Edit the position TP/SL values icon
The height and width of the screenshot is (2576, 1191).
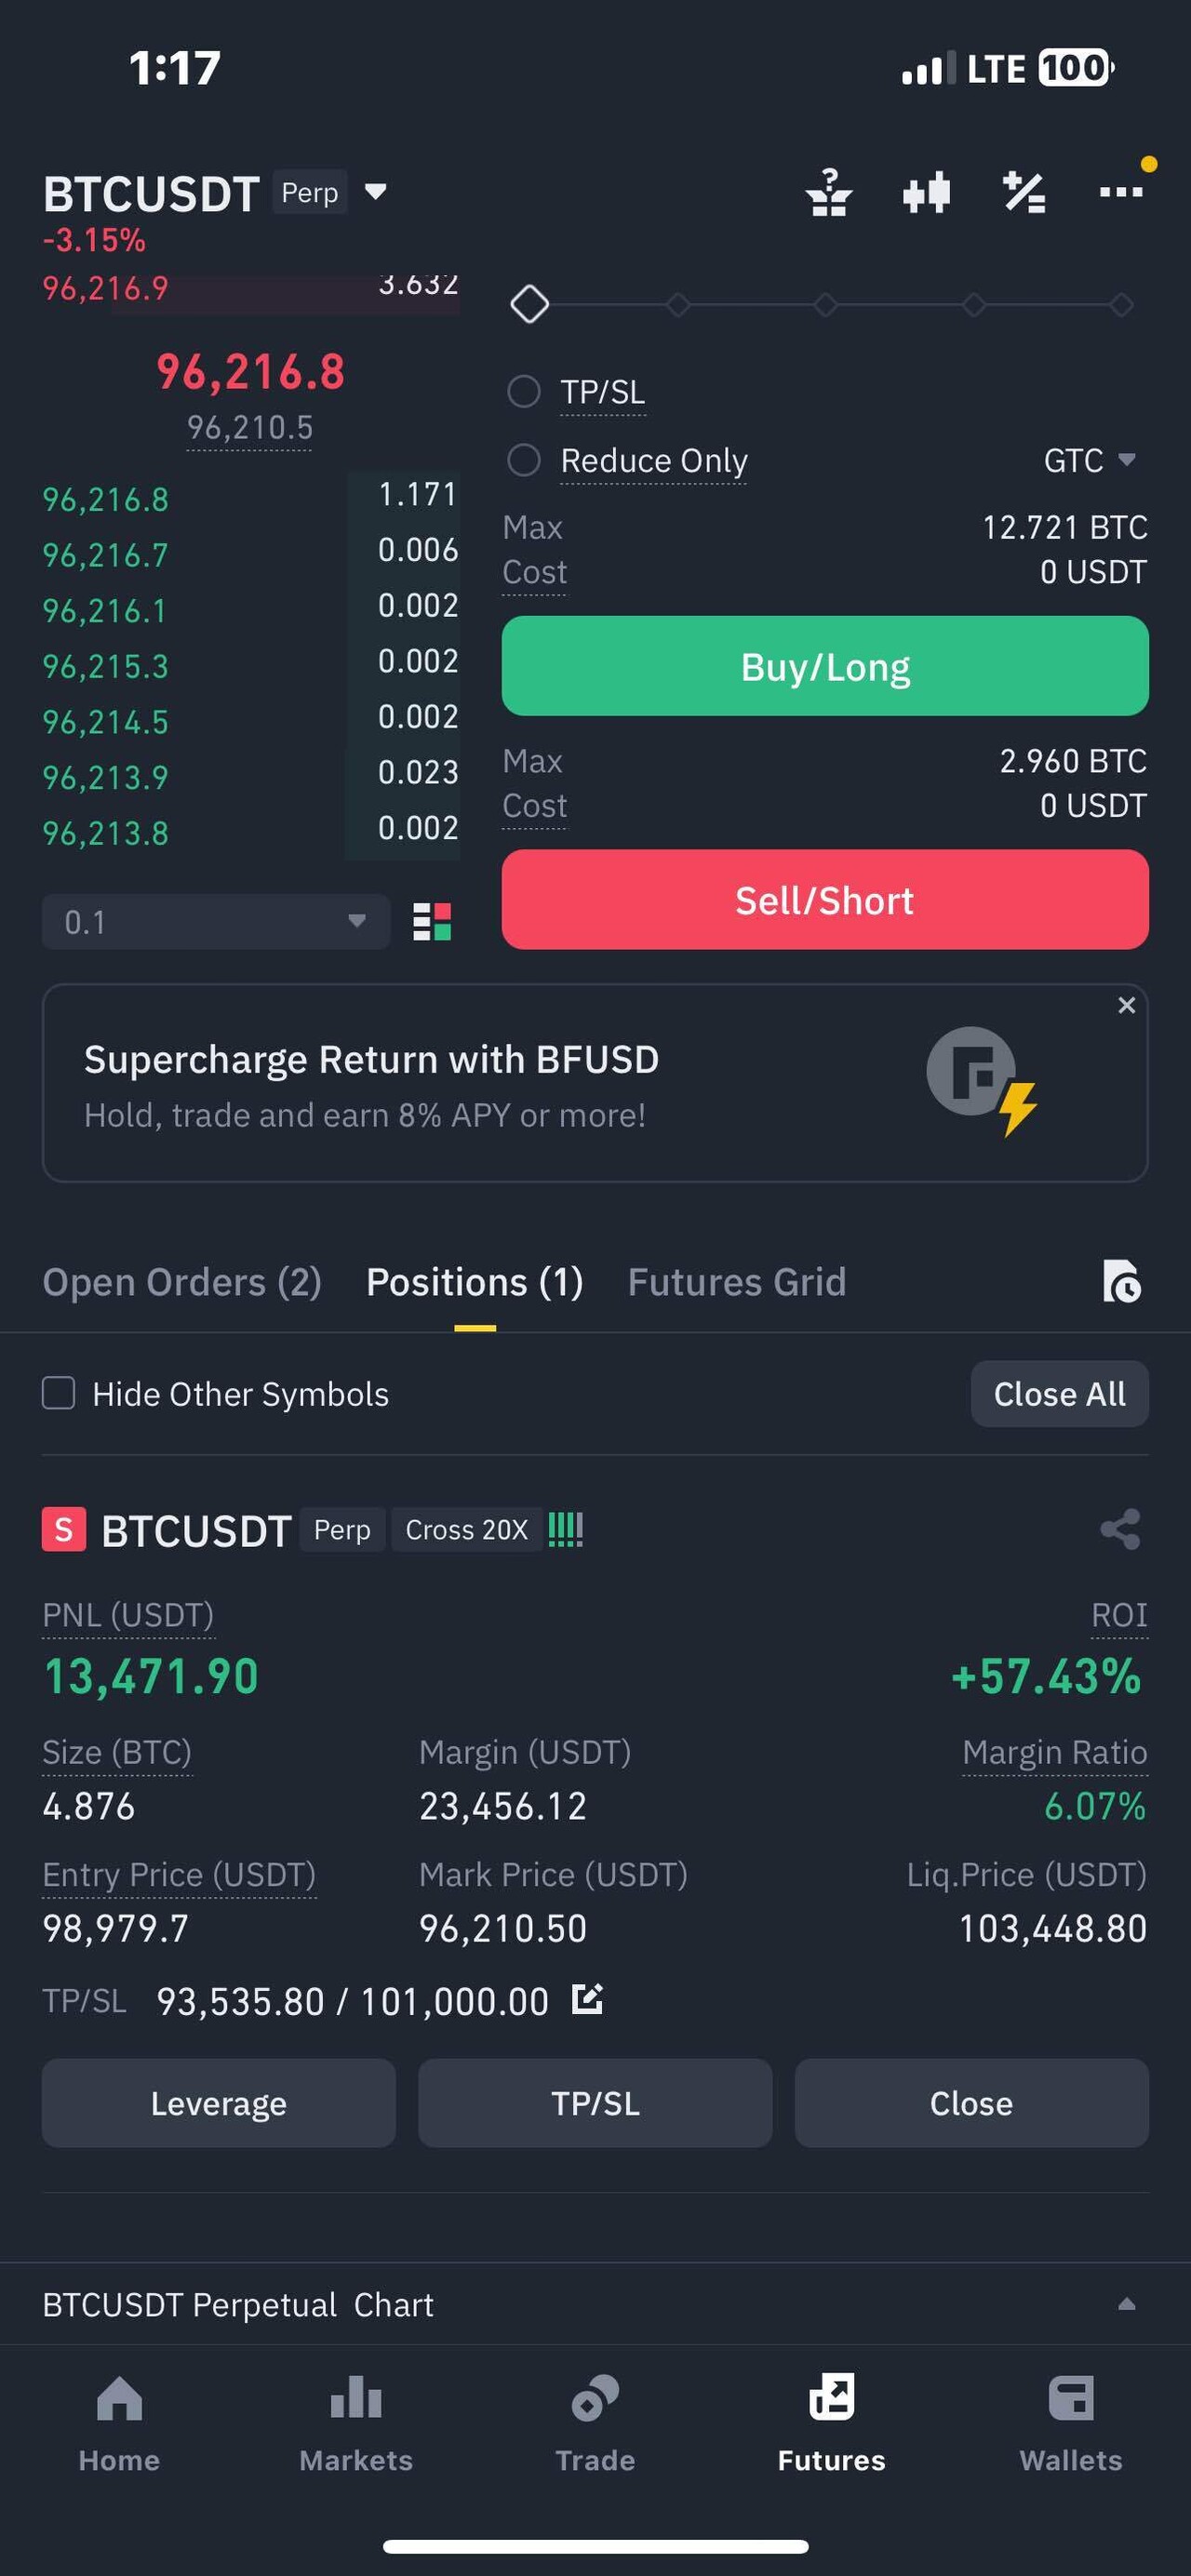587,2000
